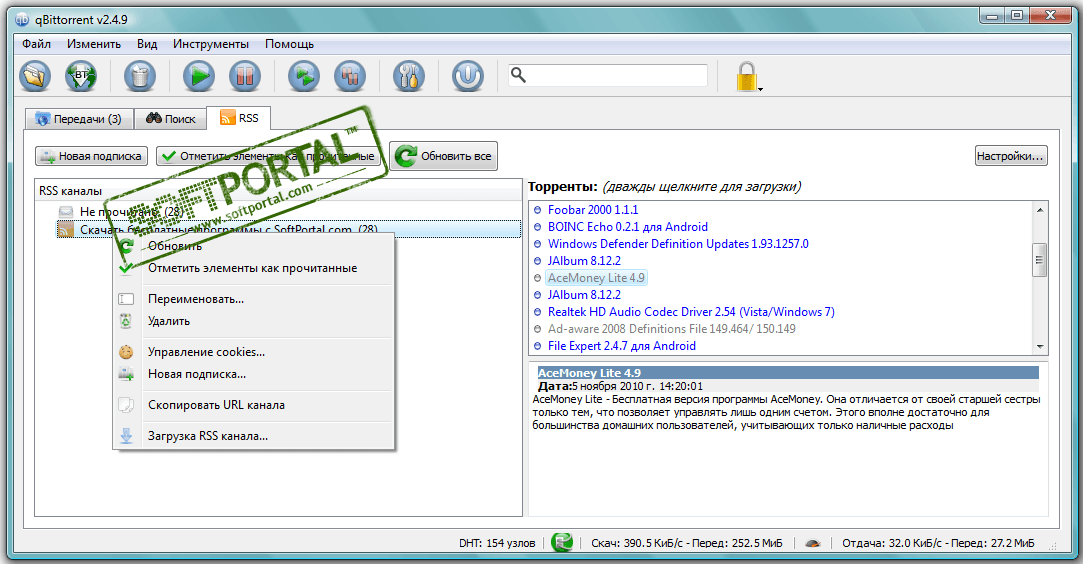Click the blue bullet beside Foobar 2000
1083x564 pixels.
[538, 210]
